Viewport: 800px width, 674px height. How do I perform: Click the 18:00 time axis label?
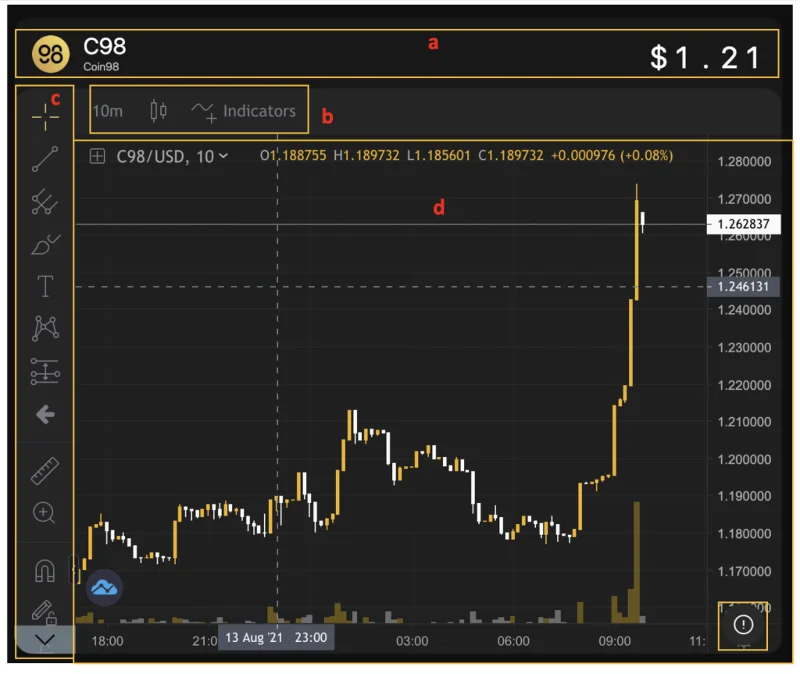(x=107, y=641)
